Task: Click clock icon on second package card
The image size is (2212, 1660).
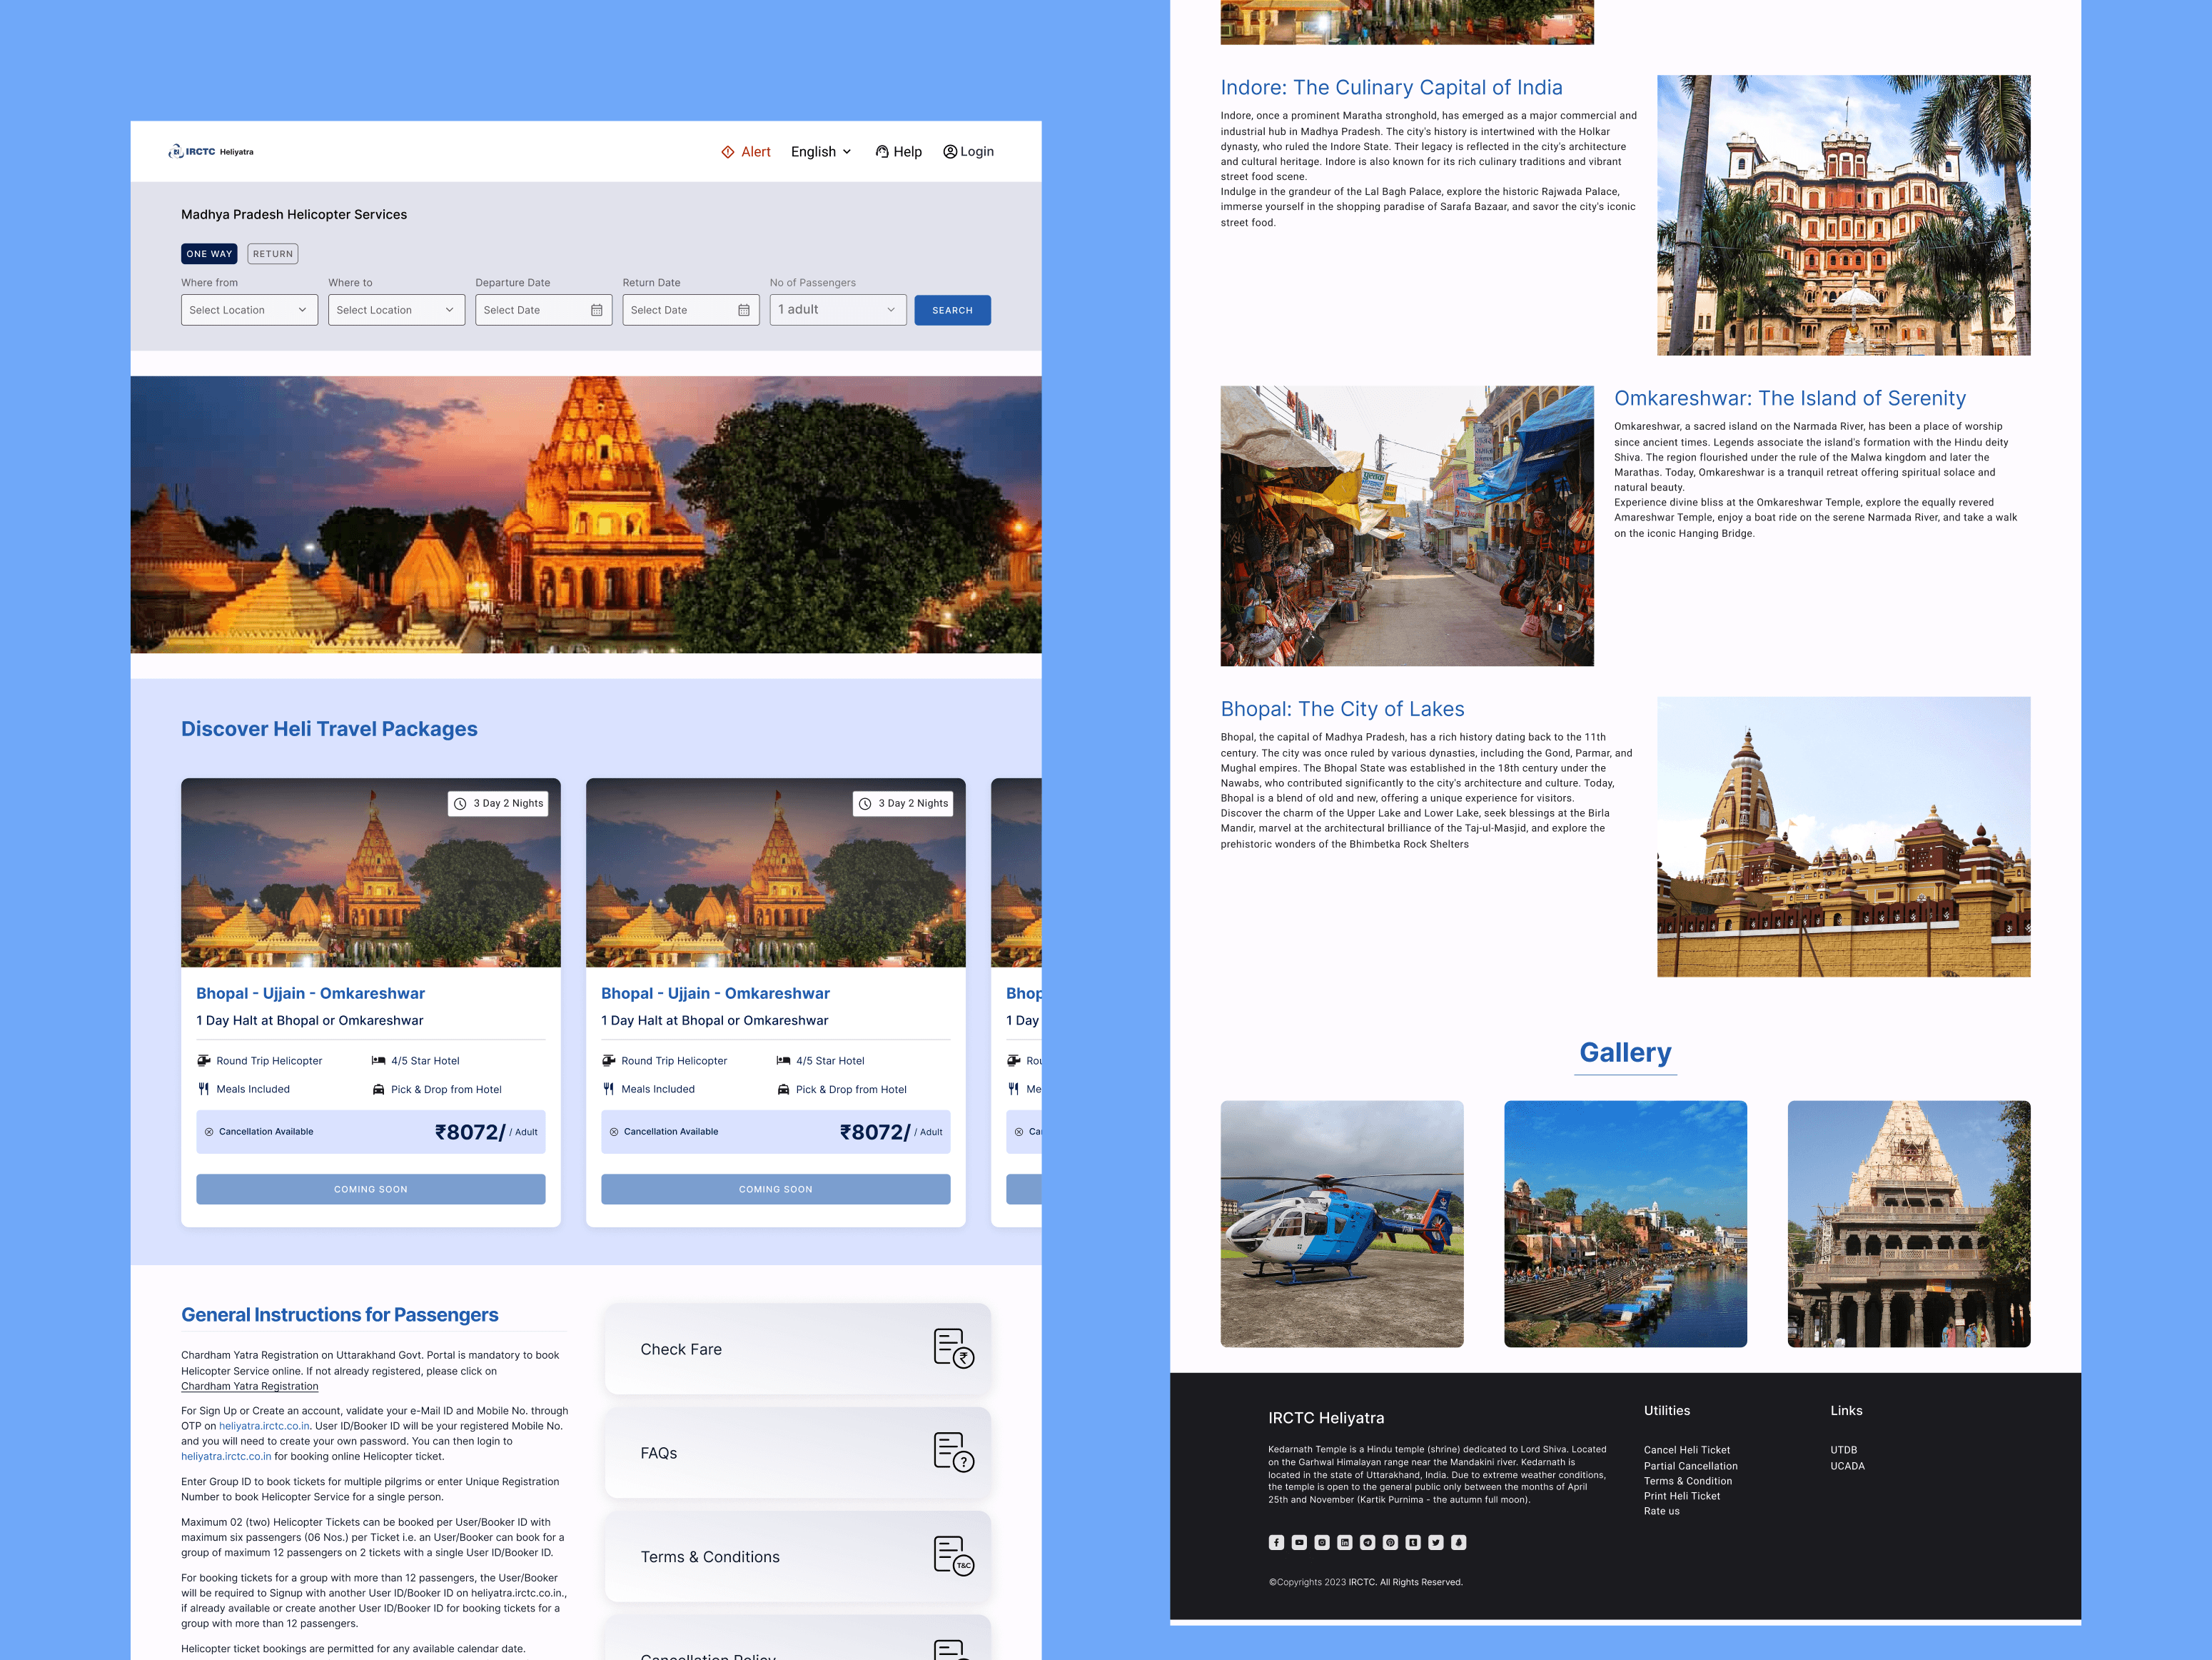Action: 865,804
